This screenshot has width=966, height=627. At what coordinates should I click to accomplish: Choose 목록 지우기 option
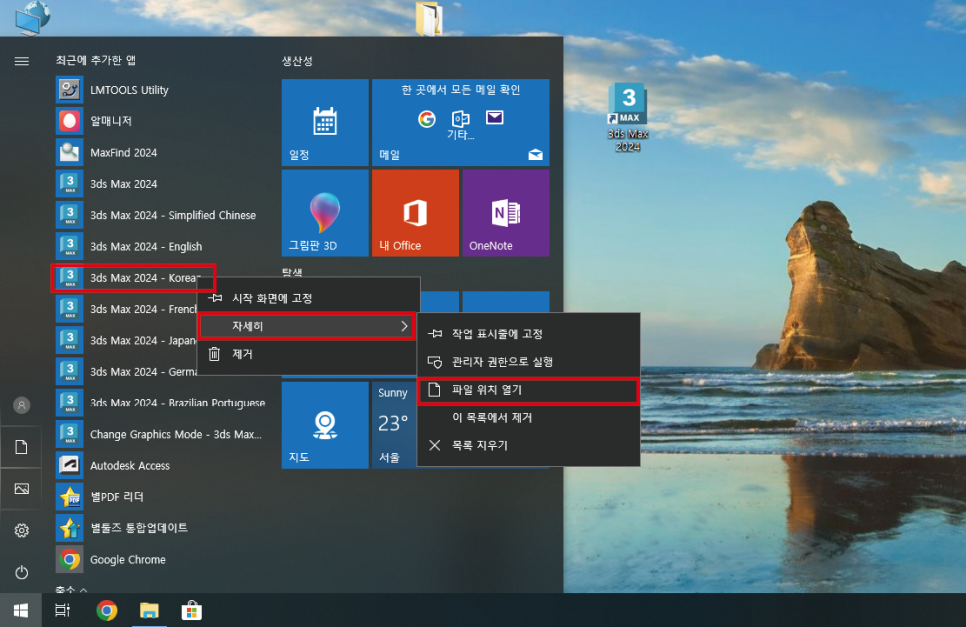(x=529, y=445)
